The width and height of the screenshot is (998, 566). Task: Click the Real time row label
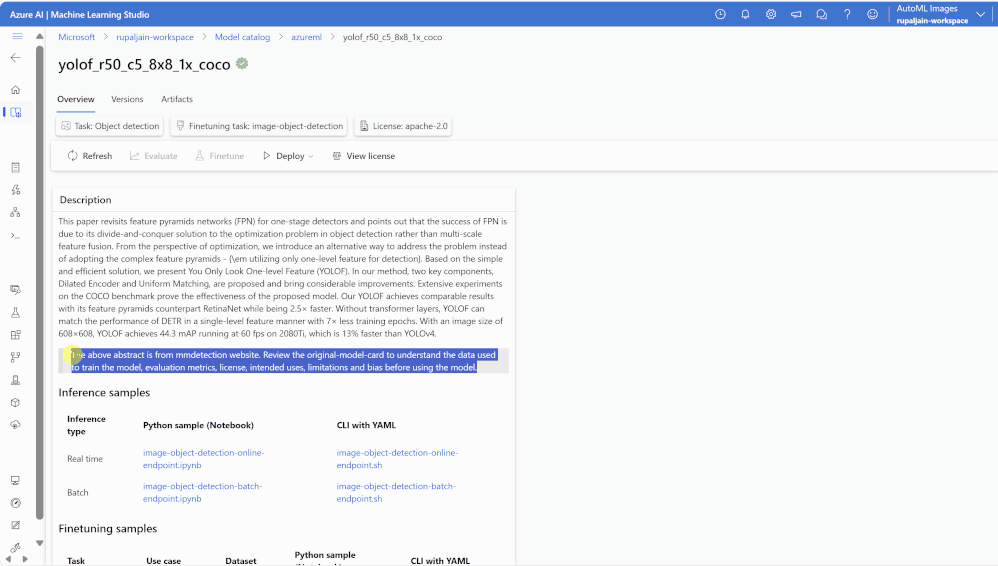pyautogui.click(x=85, y=459)
